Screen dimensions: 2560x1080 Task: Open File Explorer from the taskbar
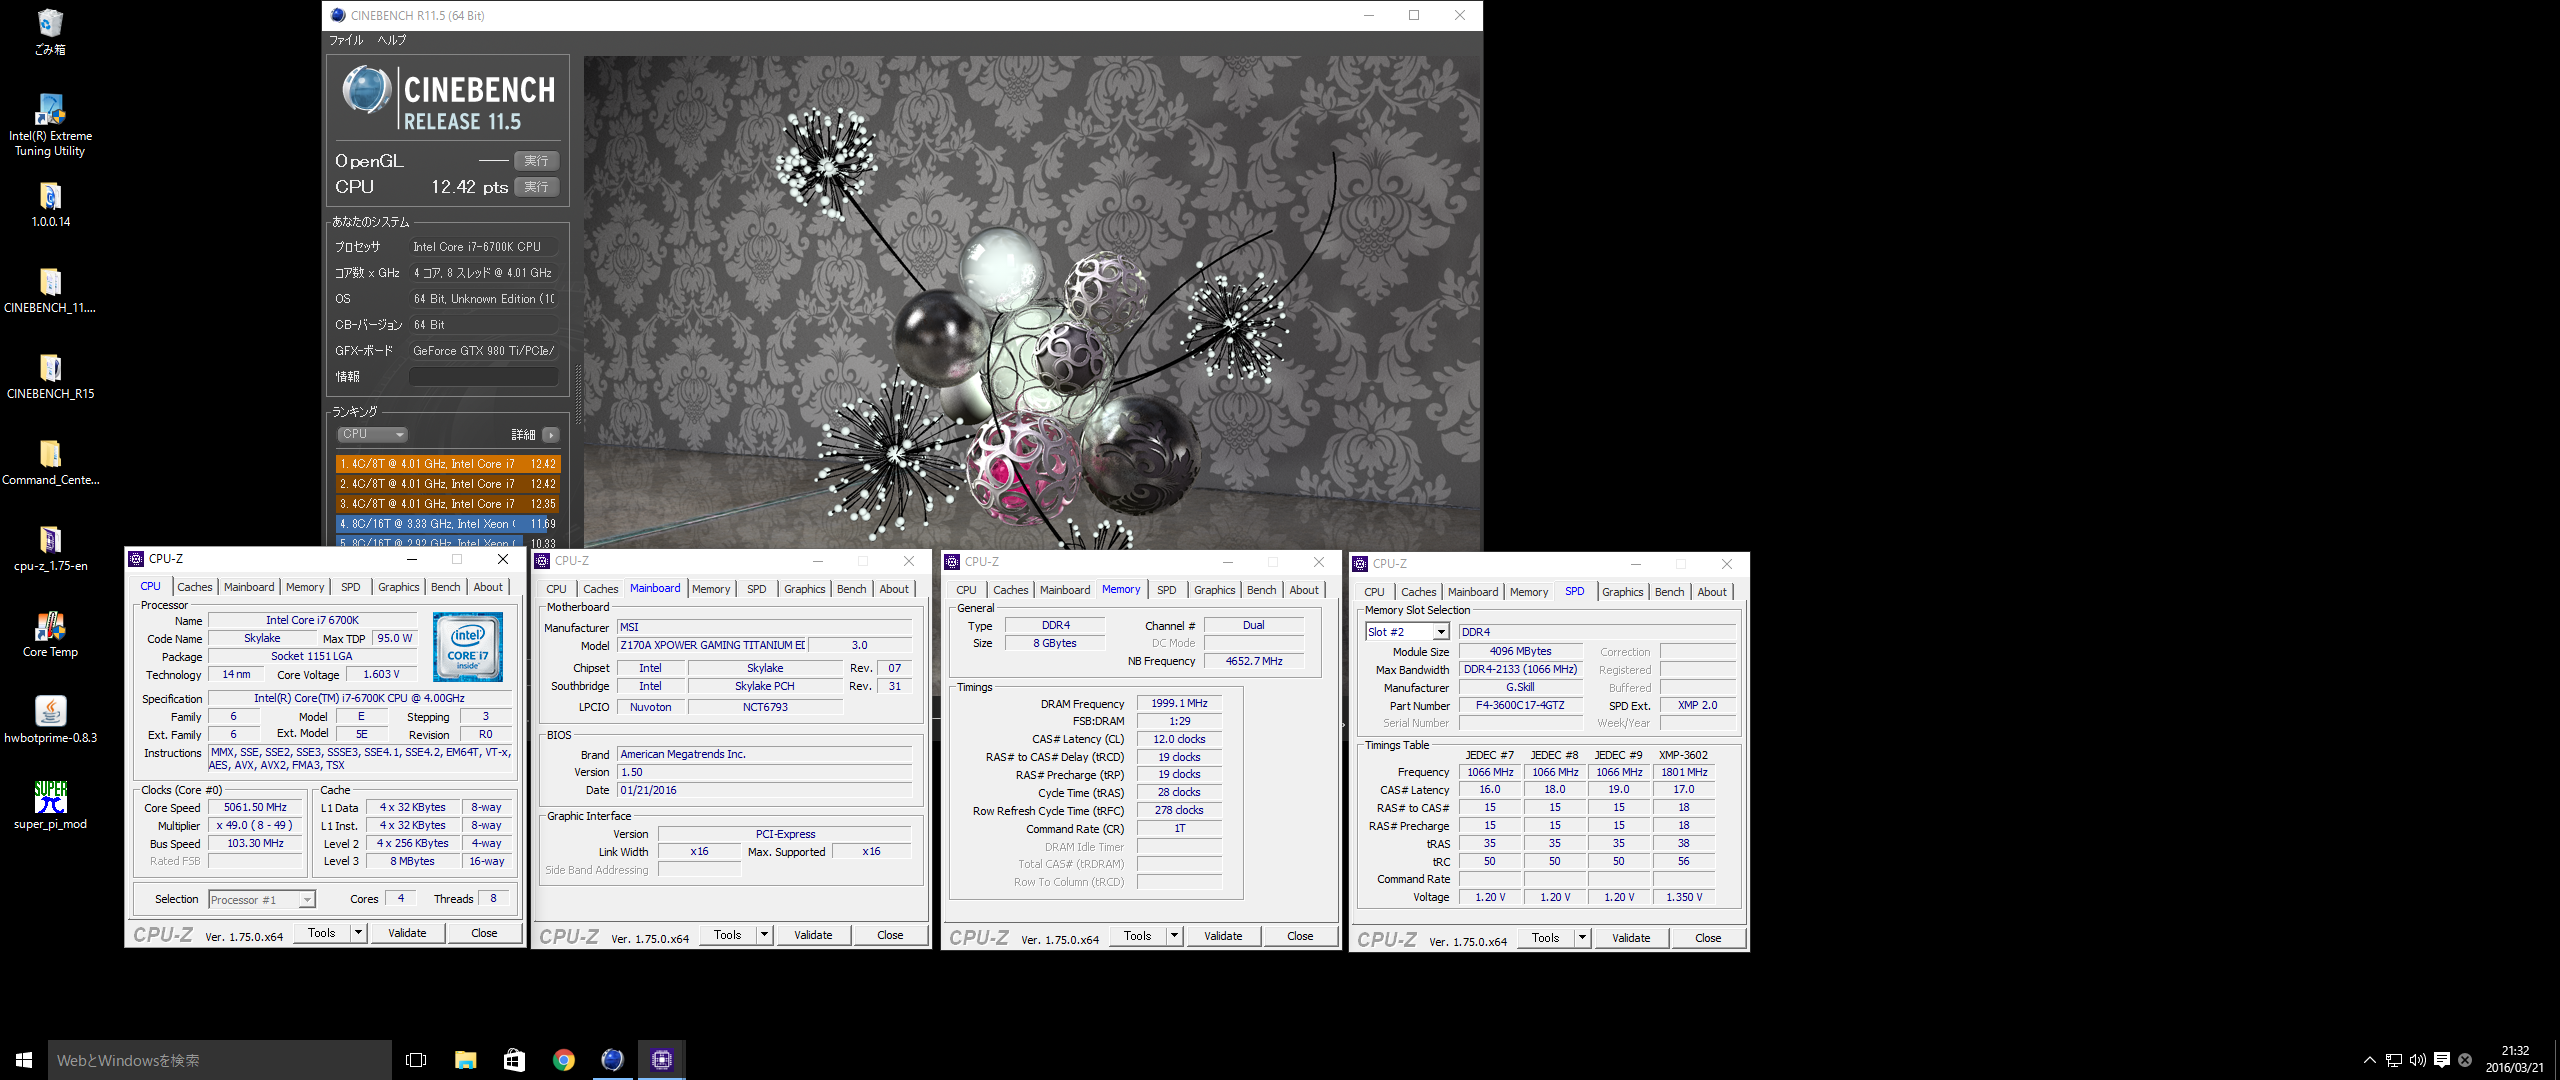[465, 1060]
